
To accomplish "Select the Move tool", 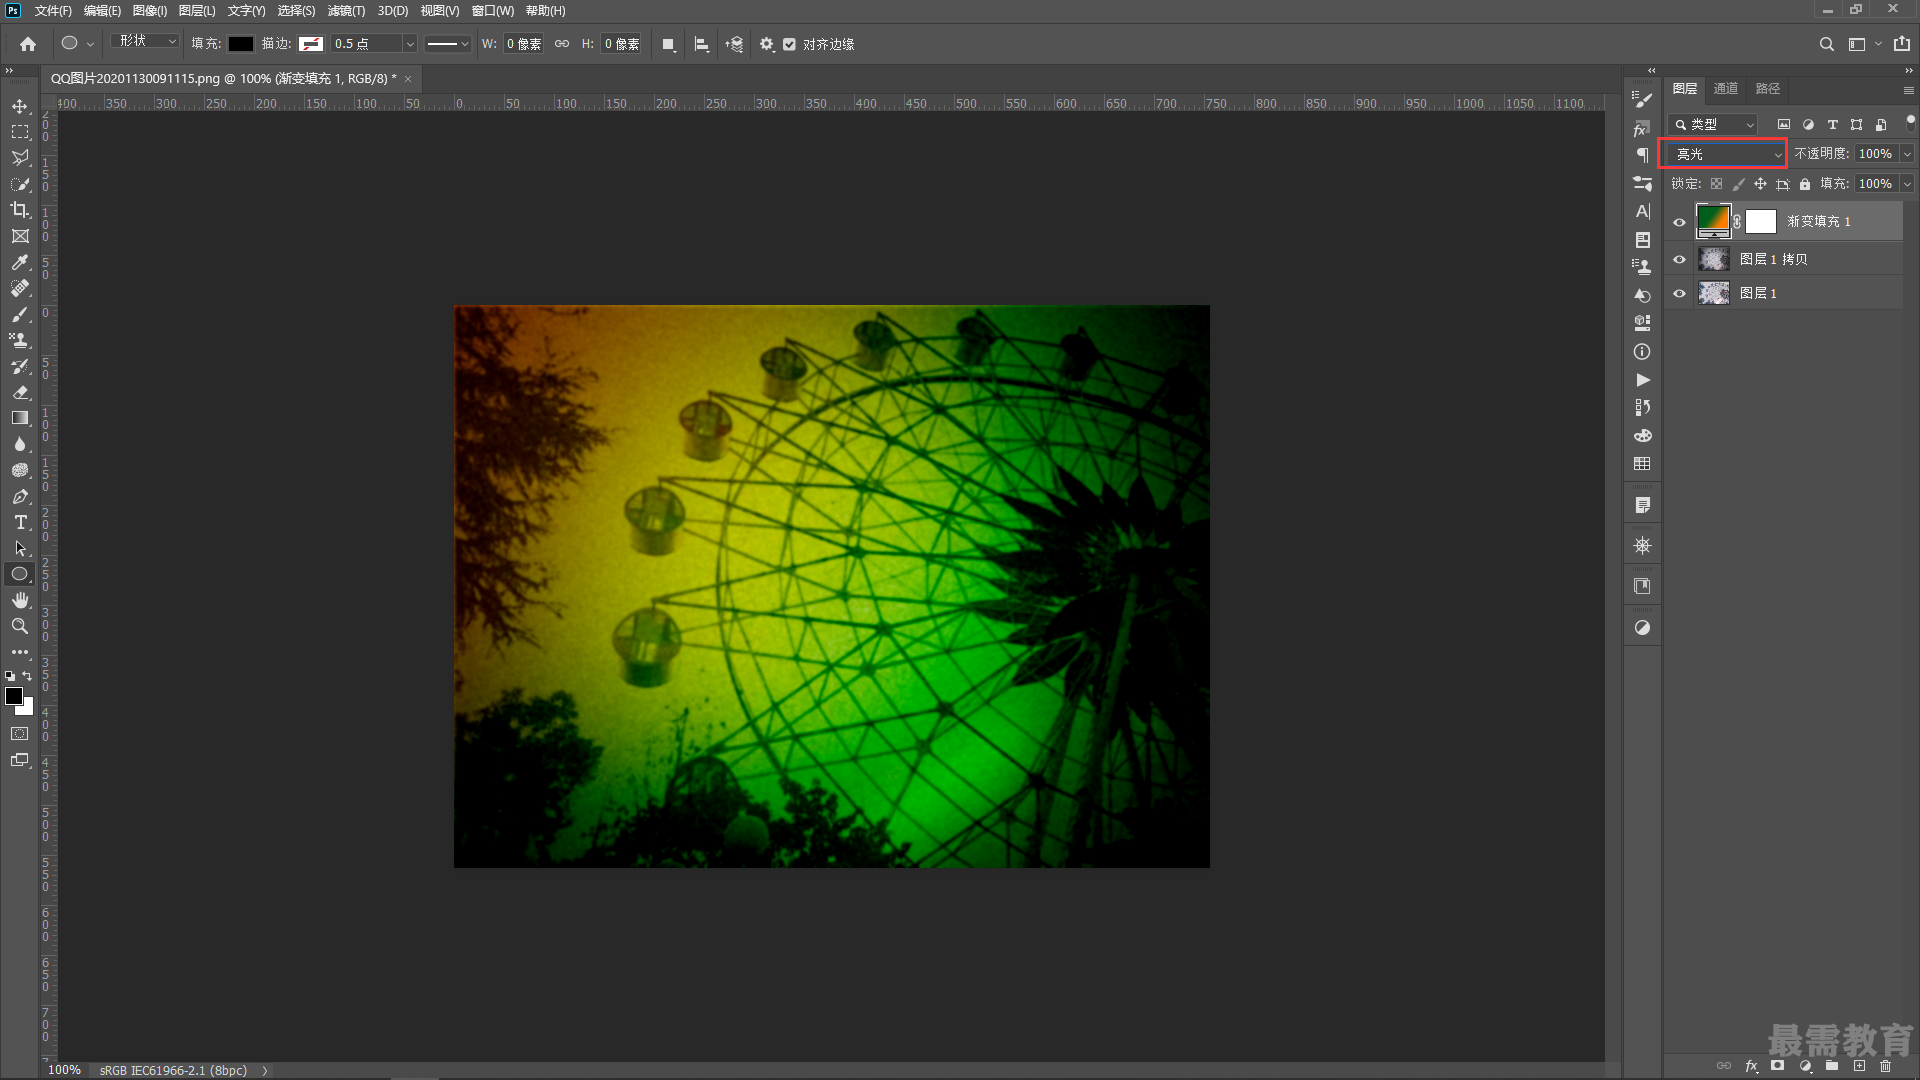I will [20, 106].
